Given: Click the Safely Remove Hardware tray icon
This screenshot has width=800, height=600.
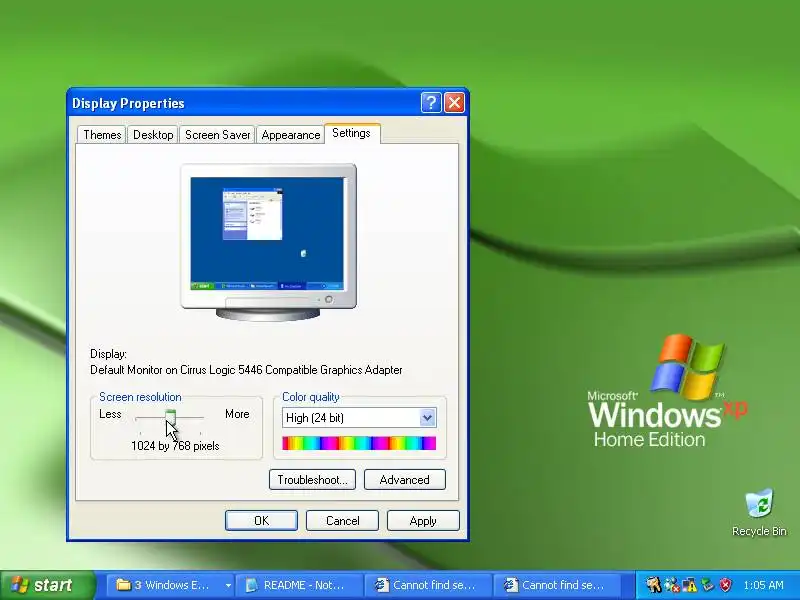Looking at the screenshot, I should click(707, 585).
